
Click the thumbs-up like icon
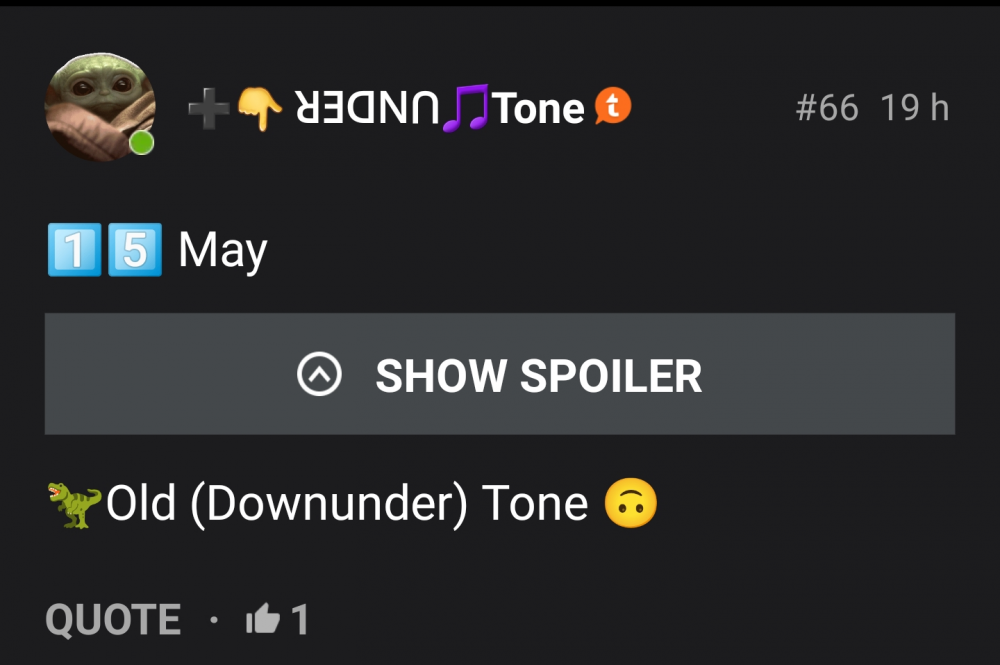(263, 618)
